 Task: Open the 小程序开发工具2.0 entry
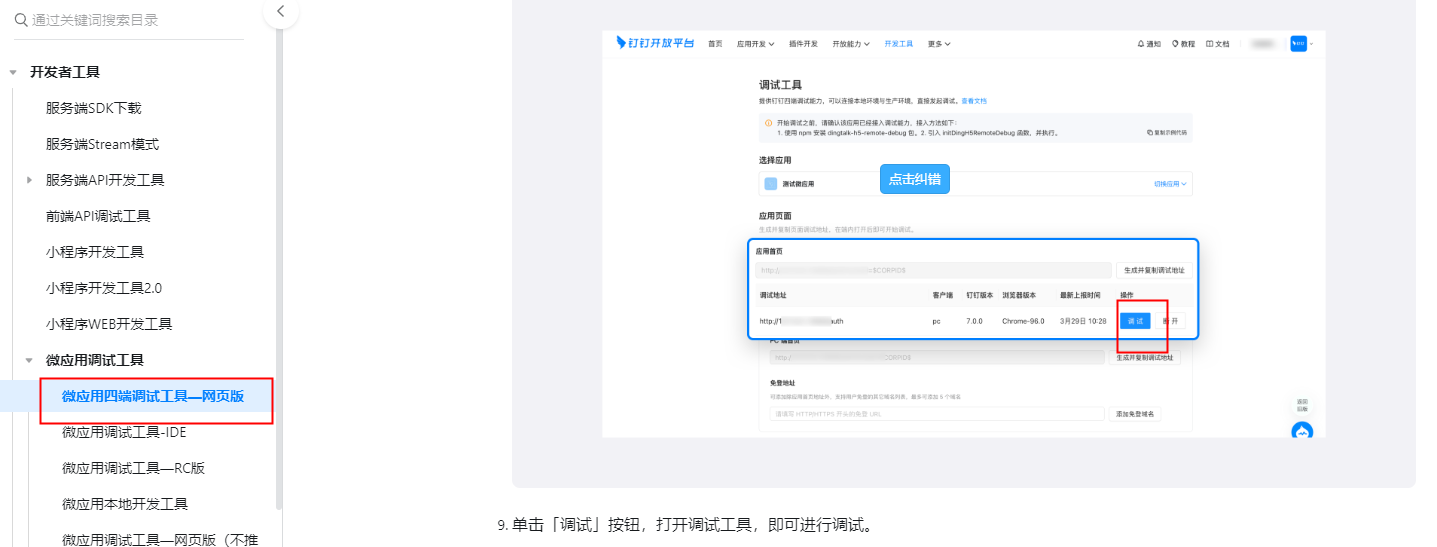[104, 288]
